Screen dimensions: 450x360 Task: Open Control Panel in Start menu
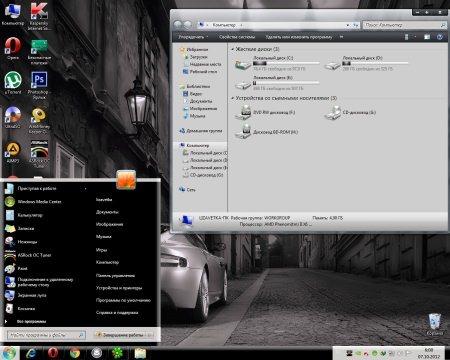(x=115, y=276)
